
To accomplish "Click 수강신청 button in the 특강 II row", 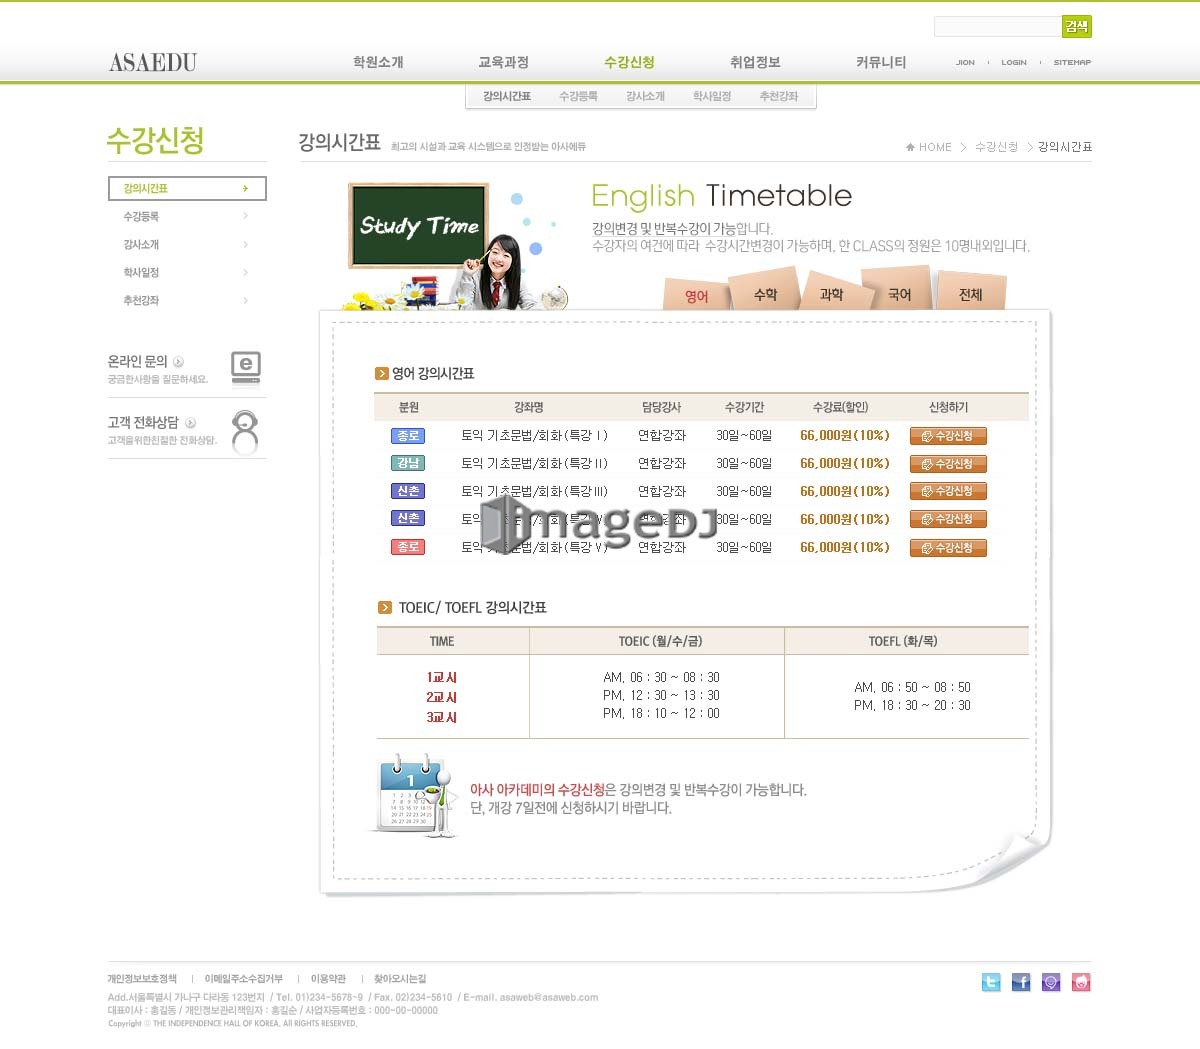I will pyautogui.click(x=948, y=464).
